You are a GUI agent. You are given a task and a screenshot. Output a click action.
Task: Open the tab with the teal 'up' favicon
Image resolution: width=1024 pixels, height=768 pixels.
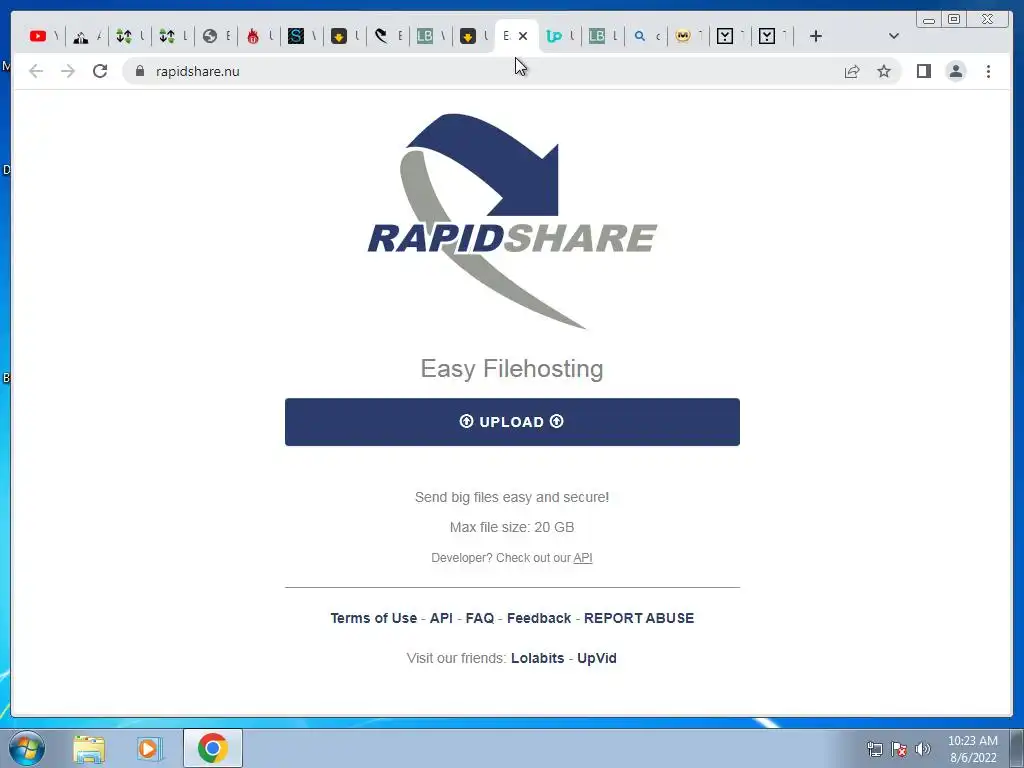pos(559,36)
